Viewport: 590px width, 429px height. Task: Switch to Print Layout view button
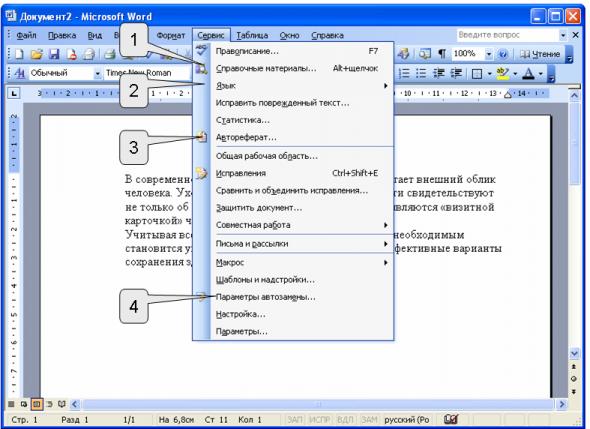(36, 404)
